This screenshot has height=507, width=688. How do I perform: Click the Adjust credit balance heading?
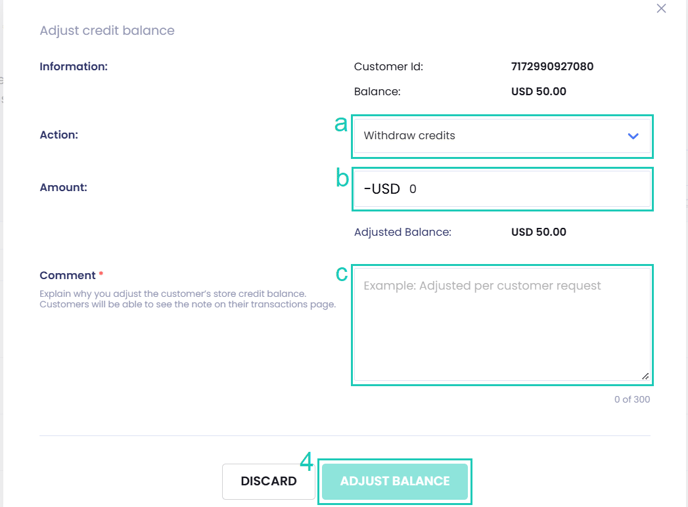(x=107, y=31)
